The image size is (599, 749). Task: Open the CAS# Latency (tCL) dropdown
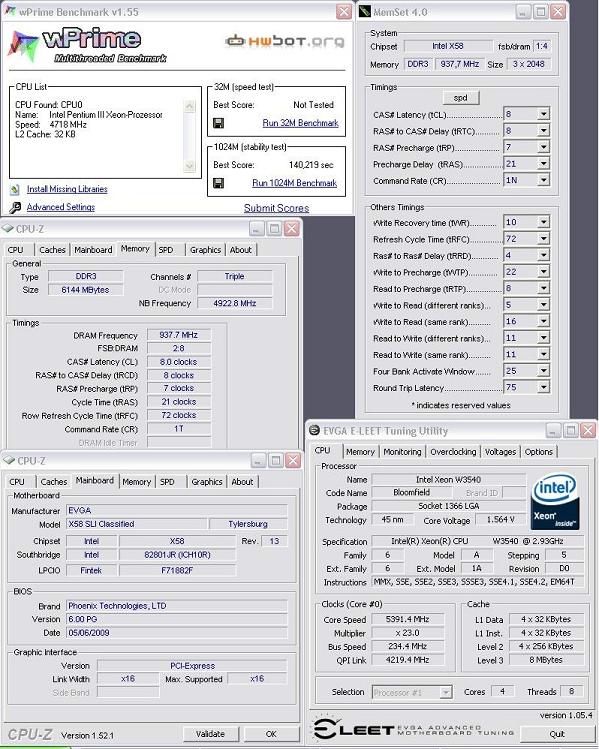tap(543, 114)
